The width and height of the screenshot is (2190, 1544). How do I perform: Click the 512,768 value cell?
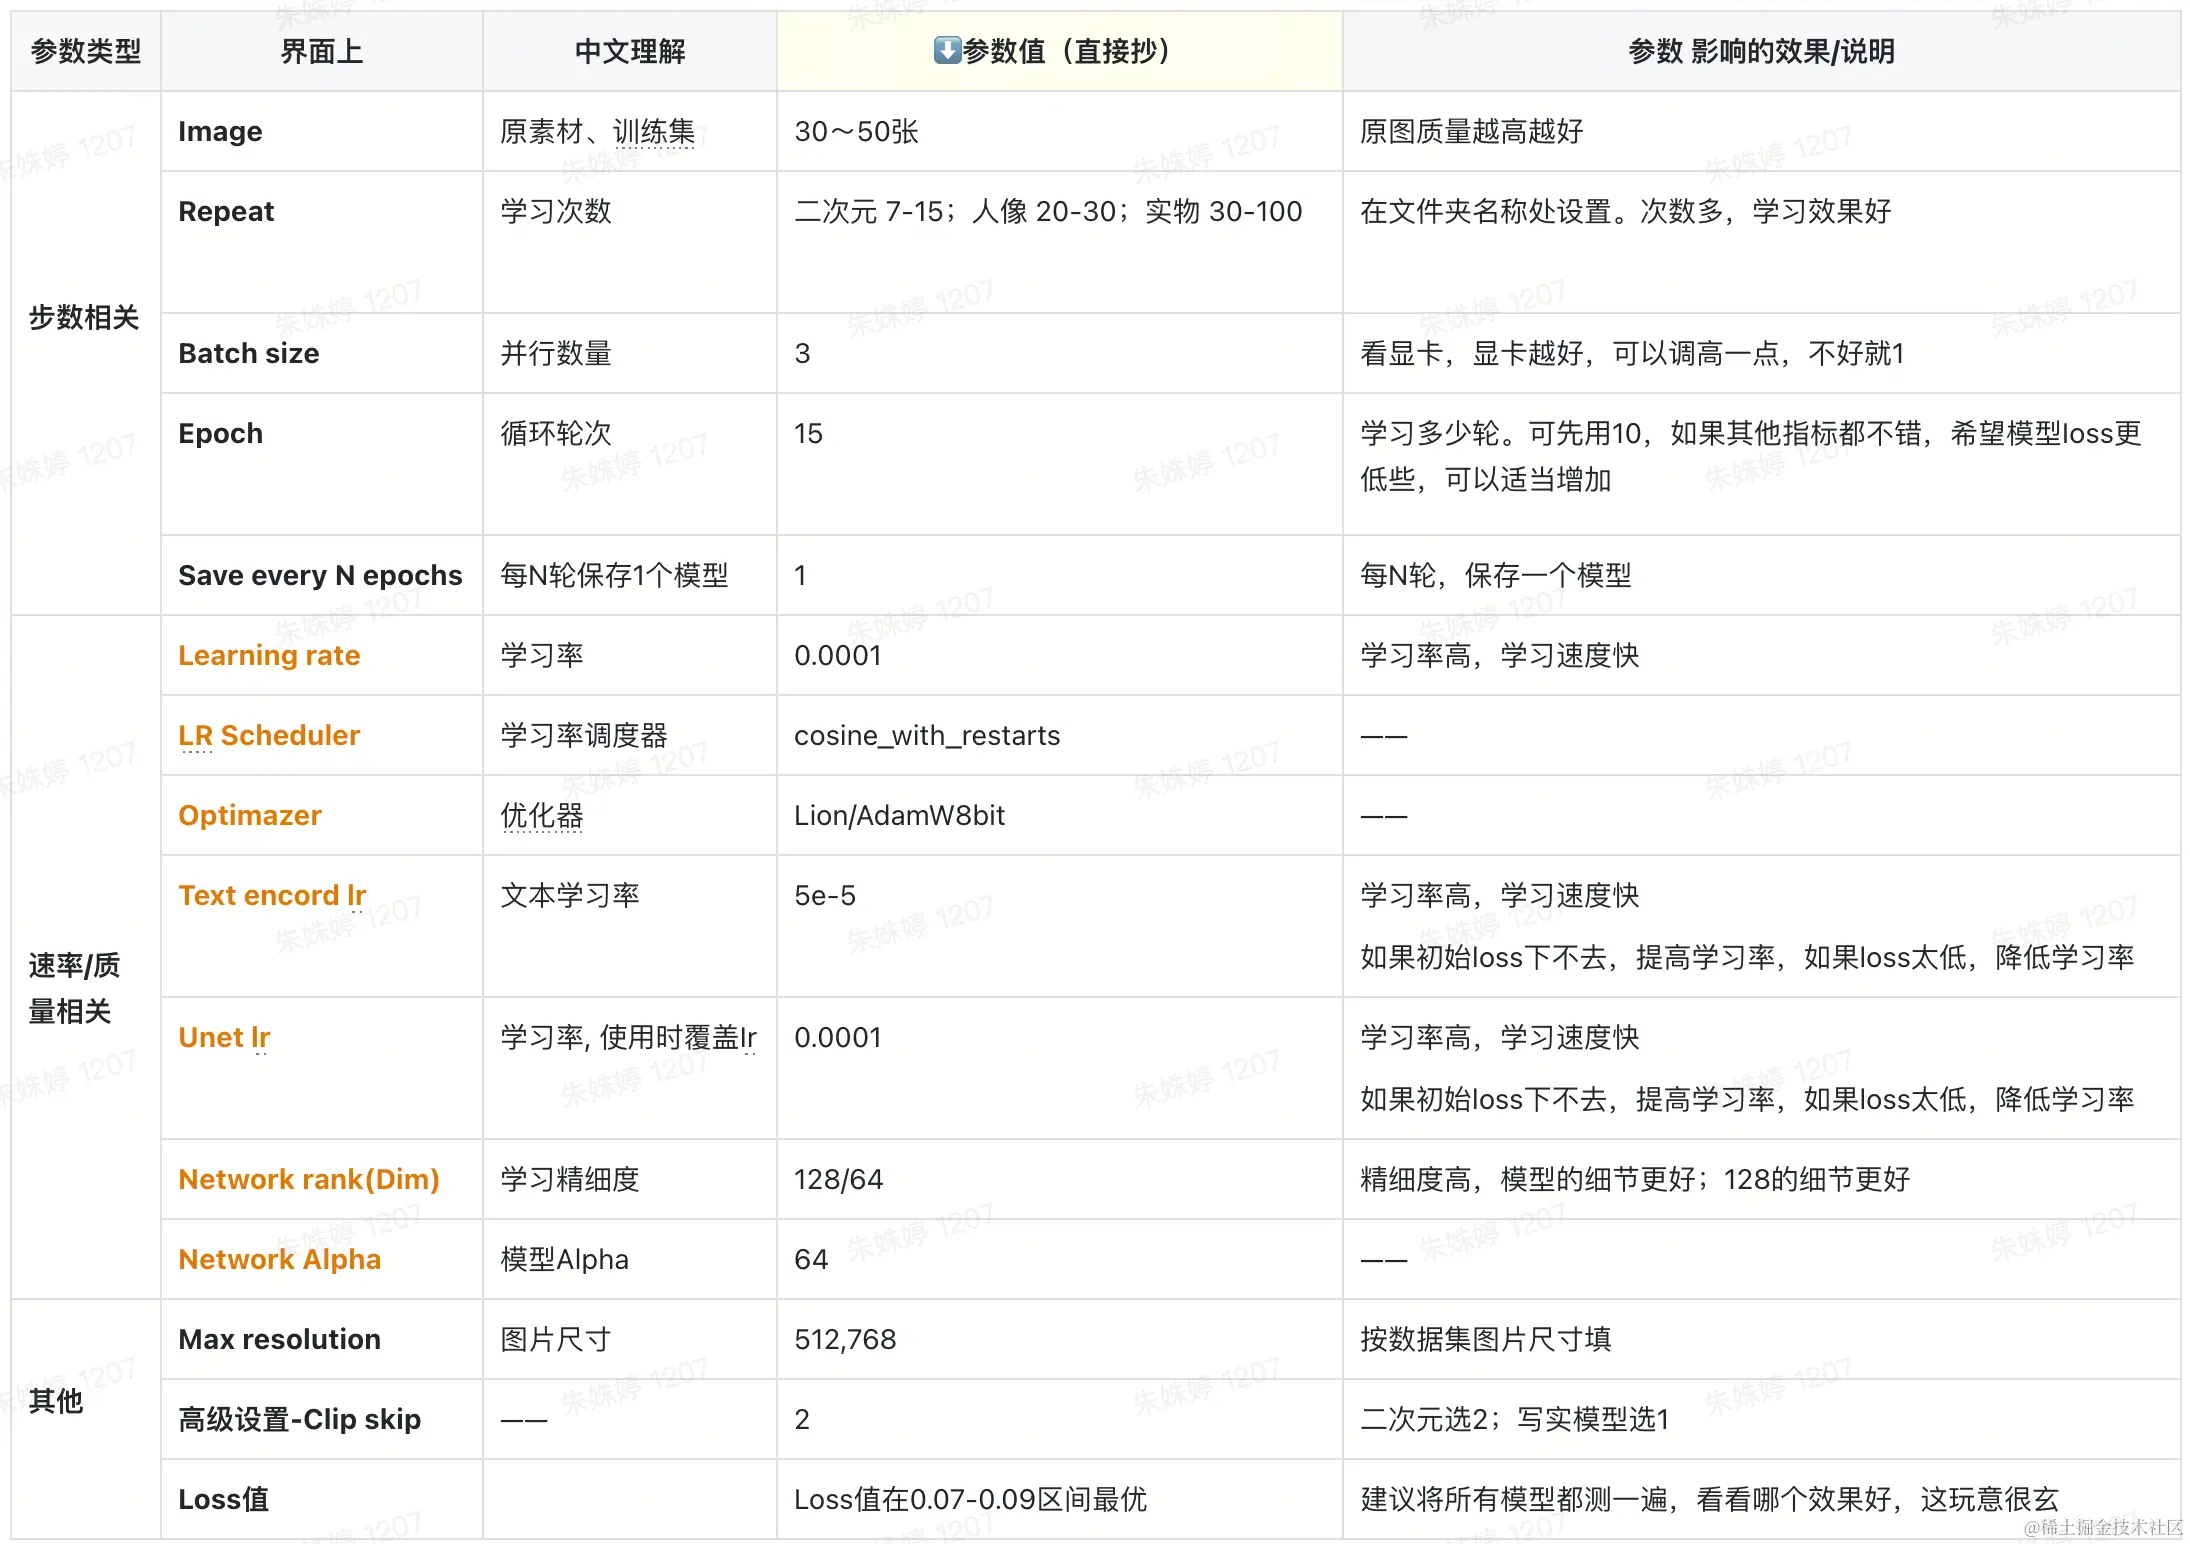pyautogui.click(x=1060, y=1339)
